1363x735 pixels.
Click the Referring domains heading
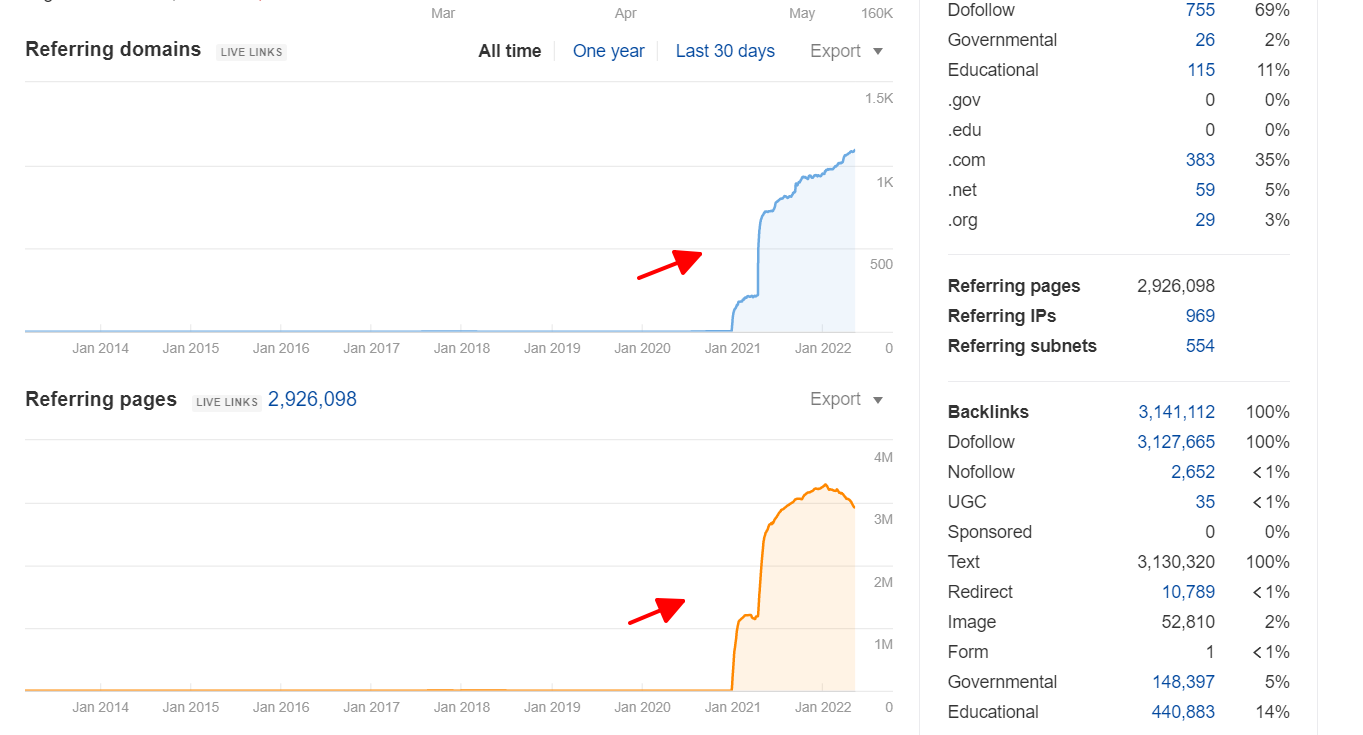[113, 50]
